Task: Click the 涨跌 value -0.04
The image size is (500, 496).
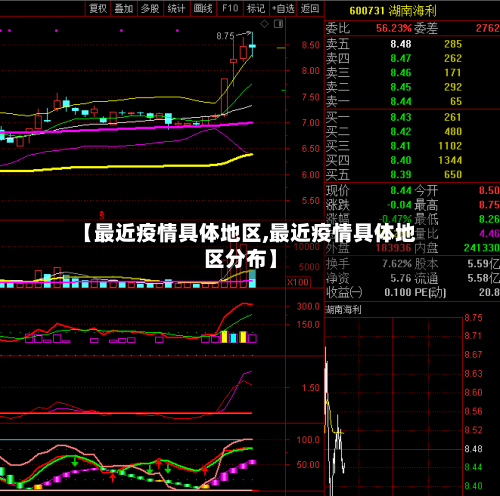Action: (x=399, y=205)
